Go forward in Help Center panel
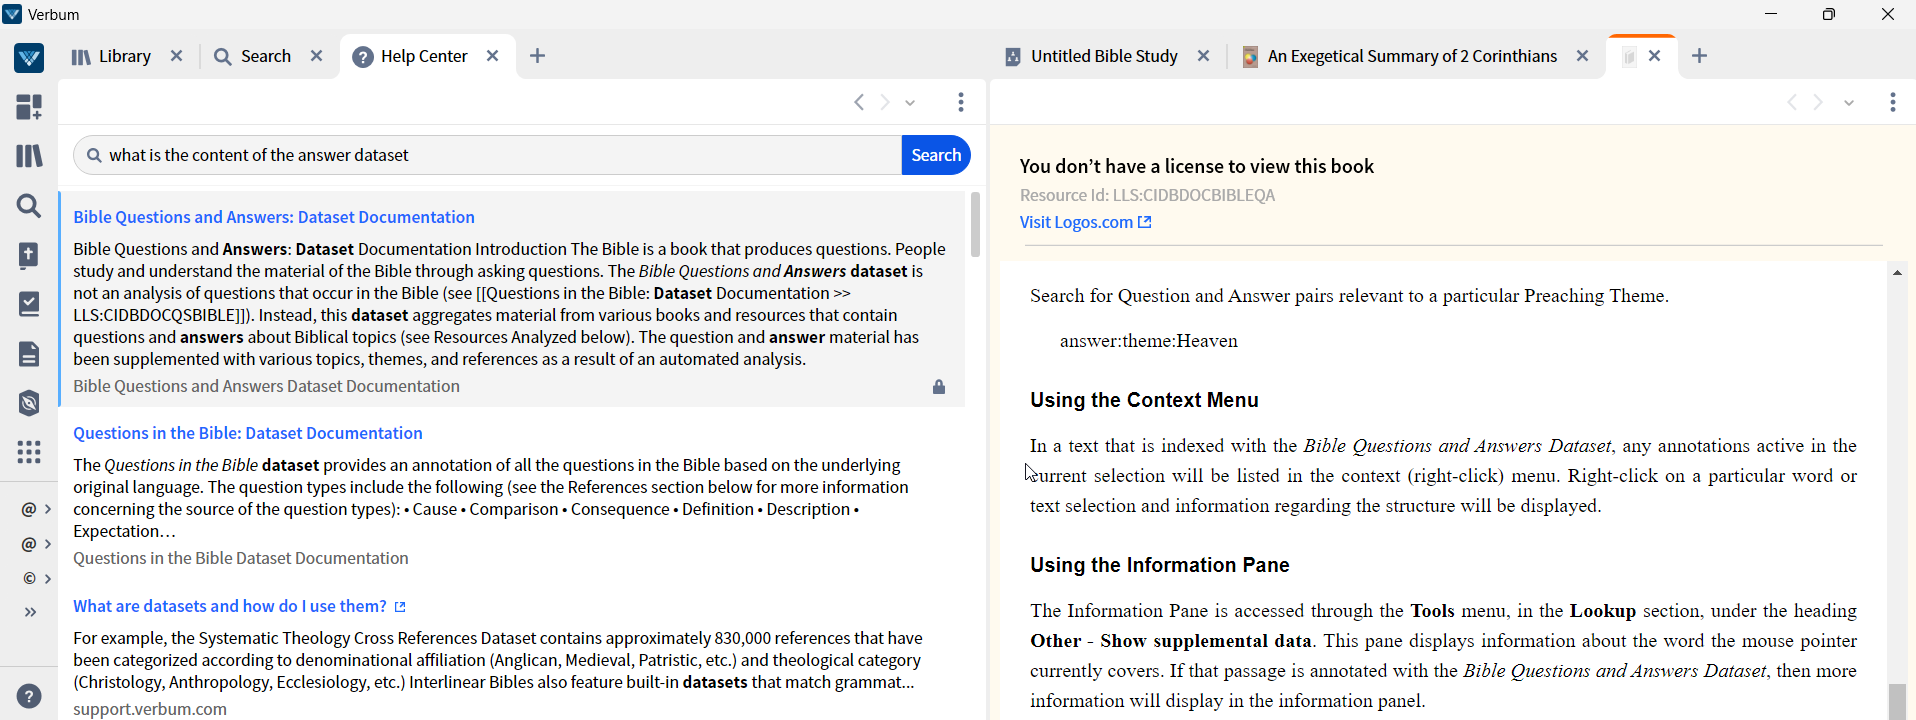 click(x=885, y=102)
